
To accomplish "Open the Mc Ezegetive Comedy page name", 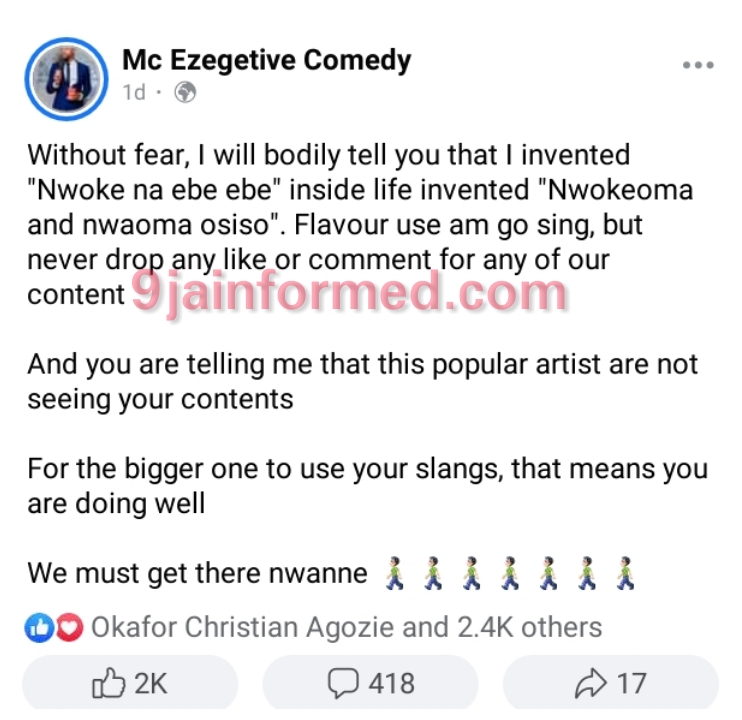I will (x=266, y=60).
